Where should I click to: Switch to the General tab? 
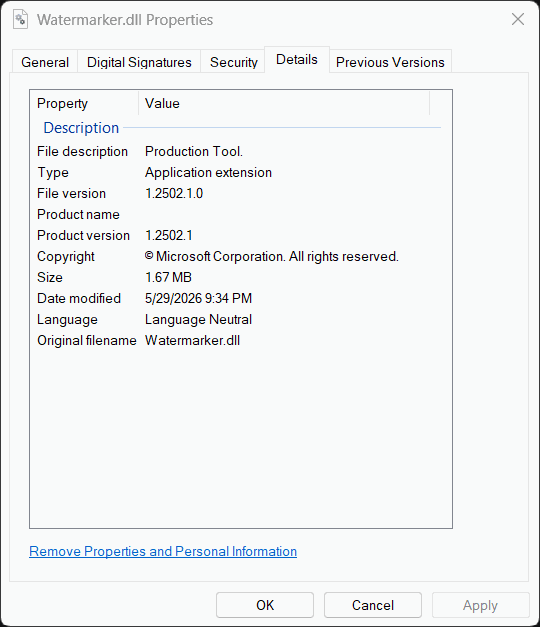click(45, 62)
